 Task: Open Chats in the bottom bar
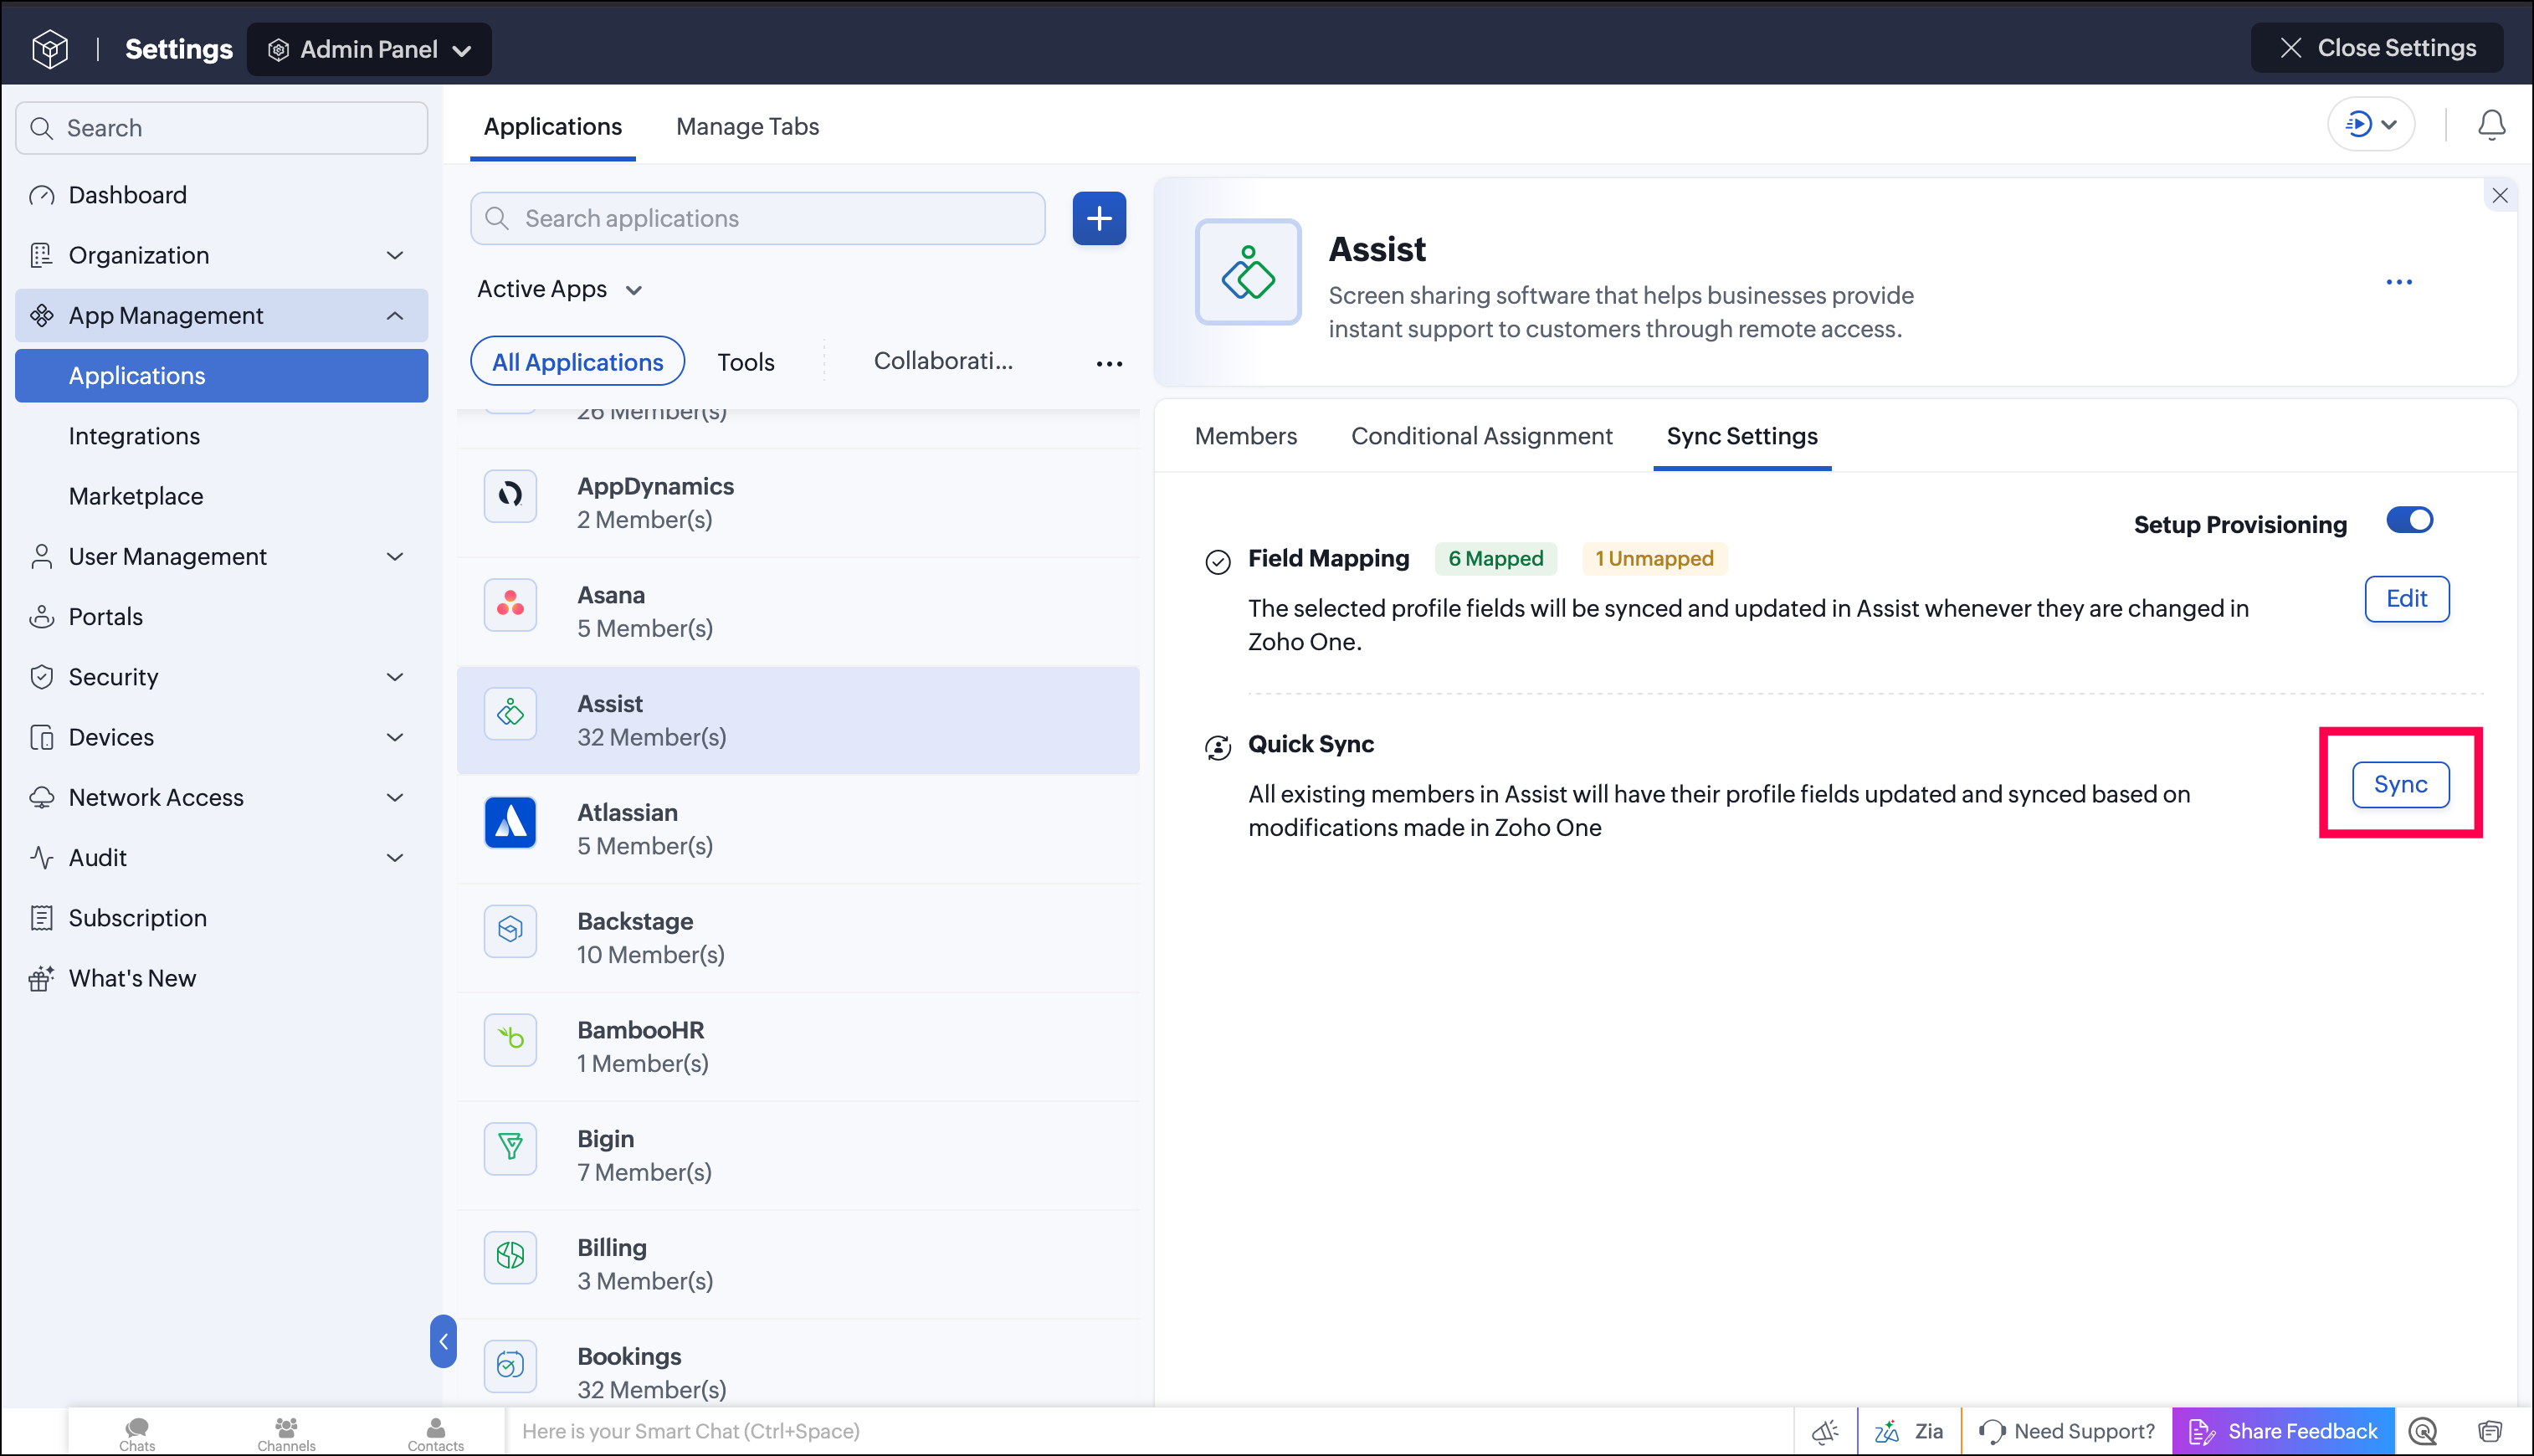137,1433
